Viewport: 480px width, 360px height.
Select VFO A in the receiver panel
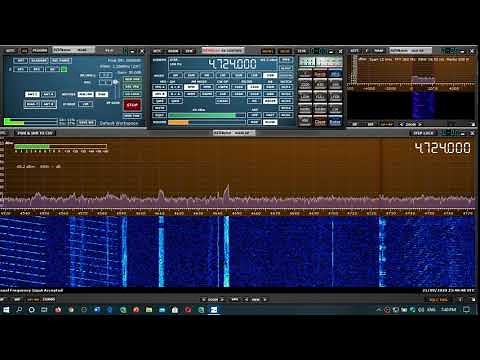click(159, 87)
